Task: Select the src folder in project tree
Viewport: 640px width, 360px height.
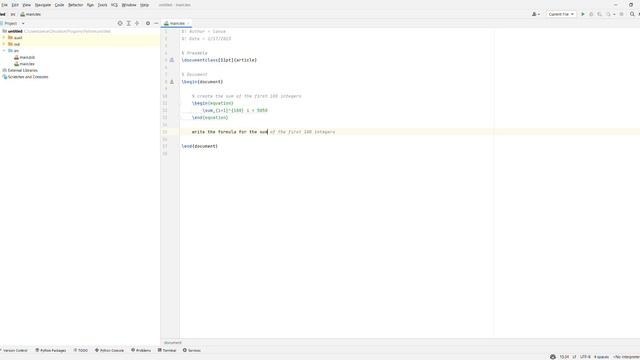Action: point(13,51)
